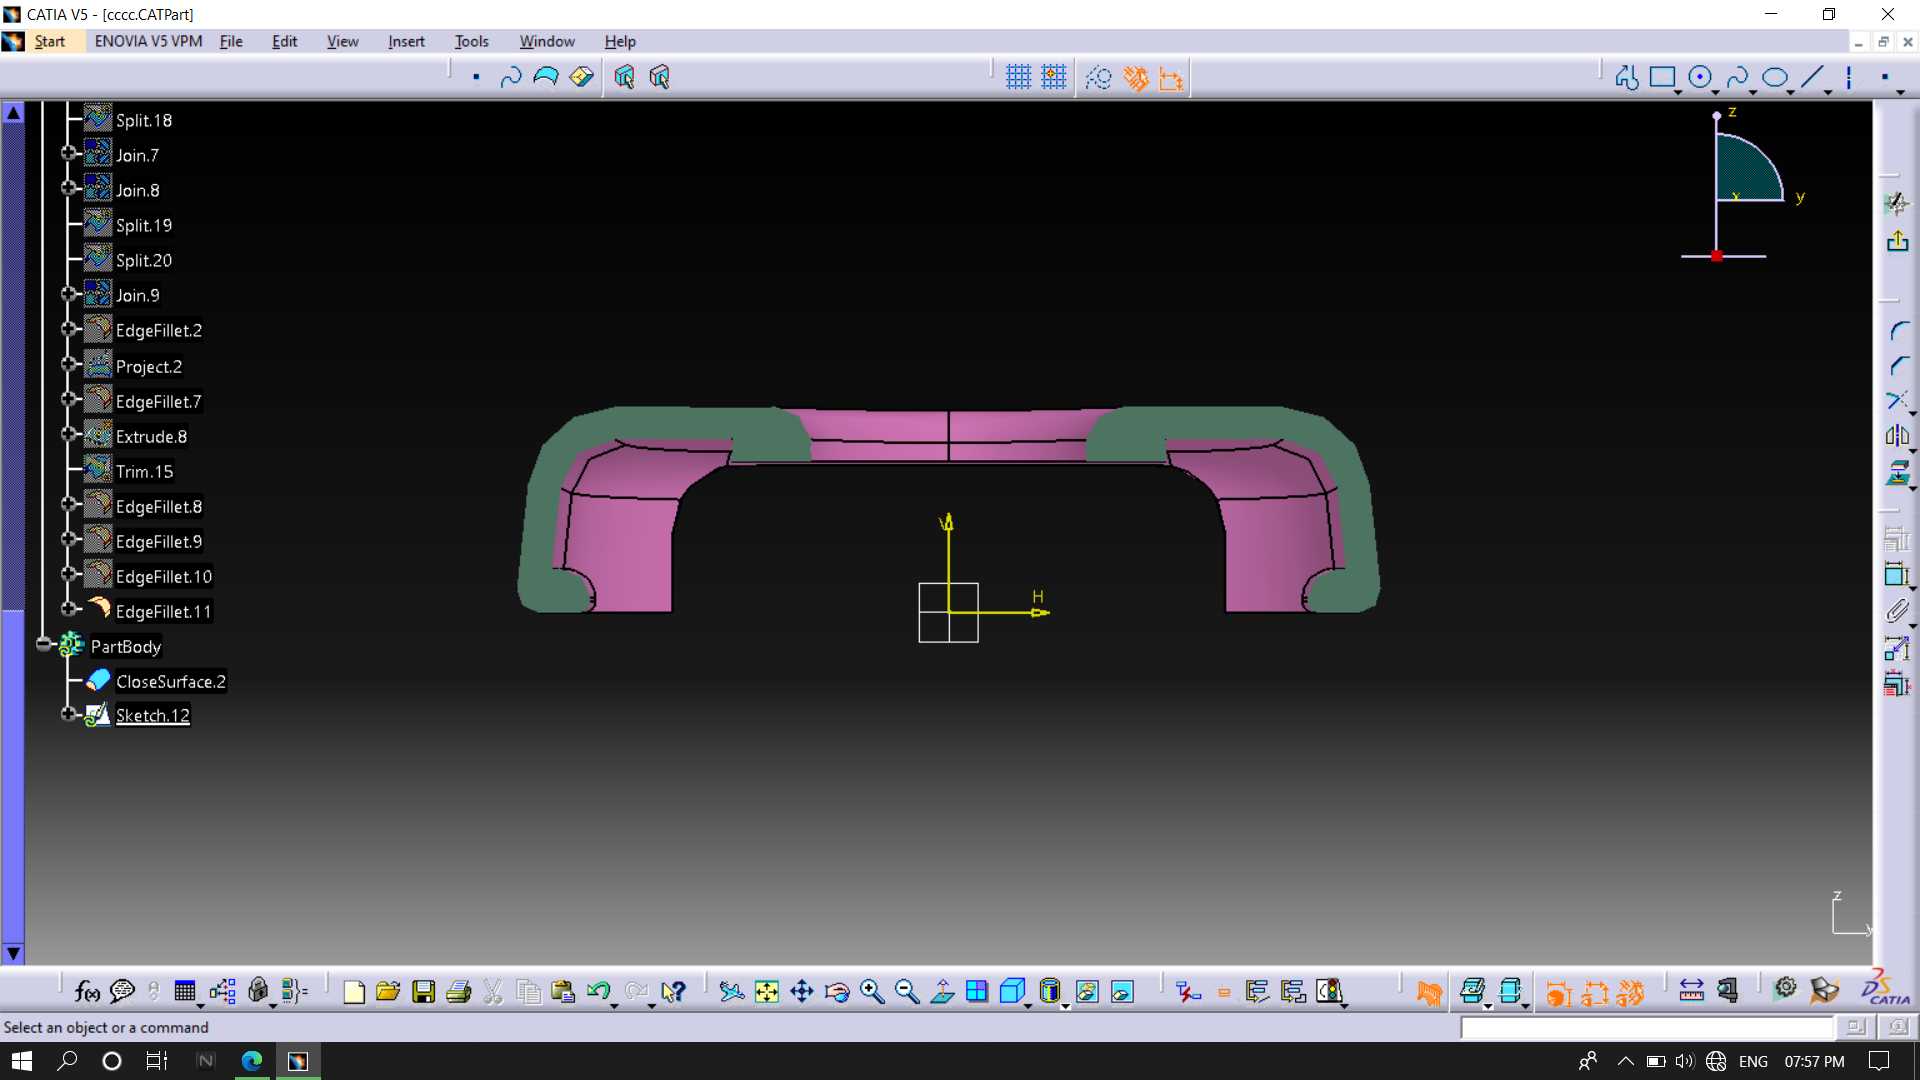Toggle the Geometrical Constraints orange icon
The width and height of the screenshot is (1920, 1080).
click(x=1136, y=77)
